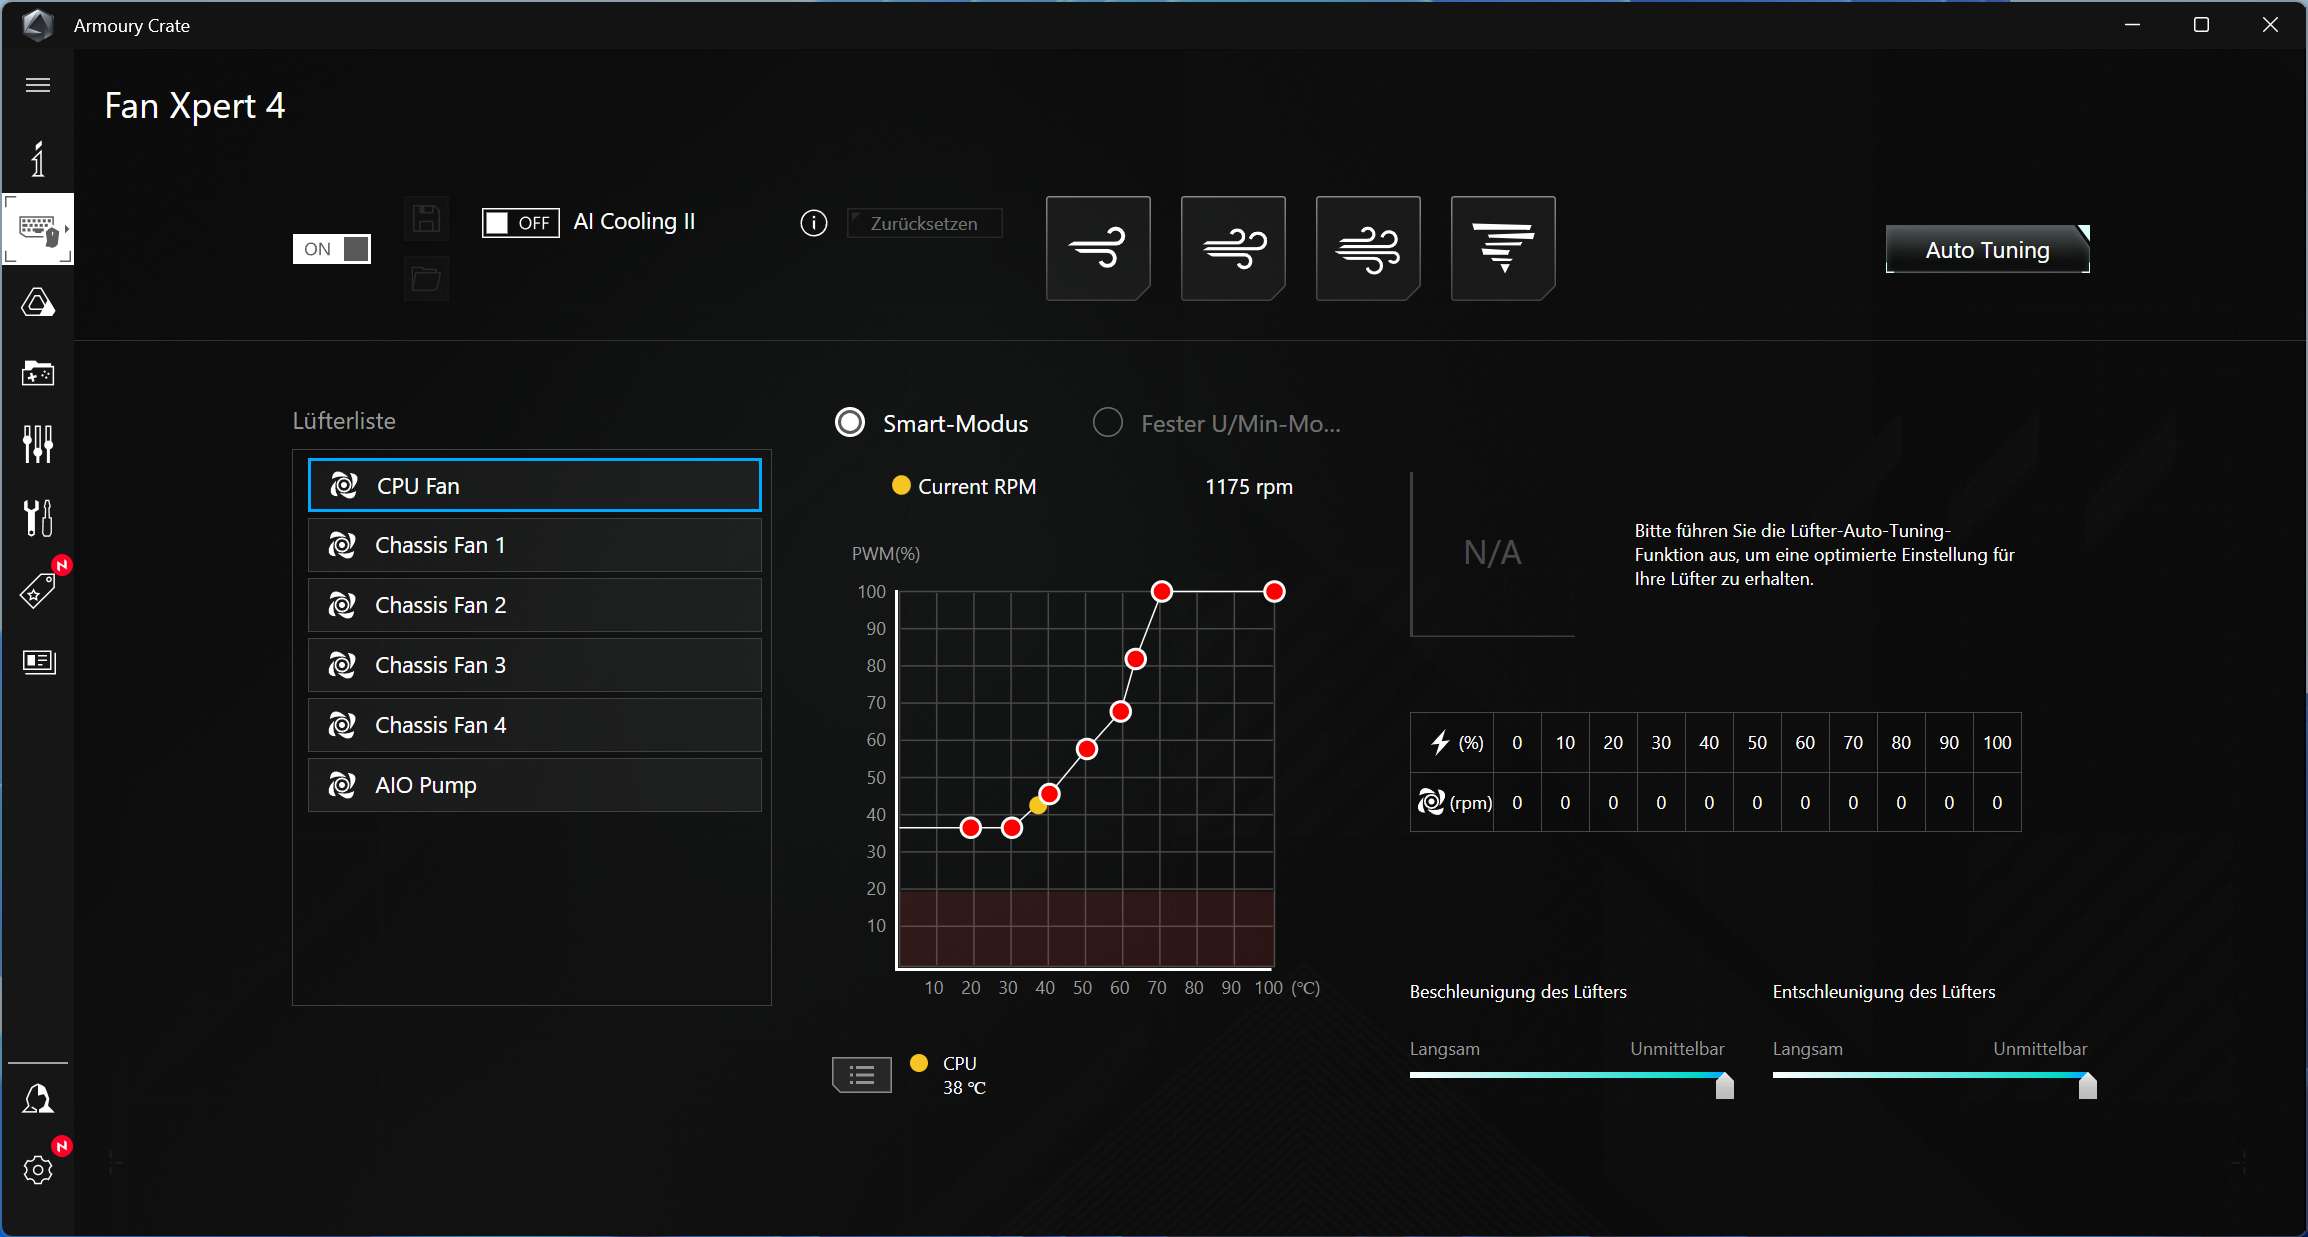Select the Fester U/Min-Modus radio button

(1108, 423)
